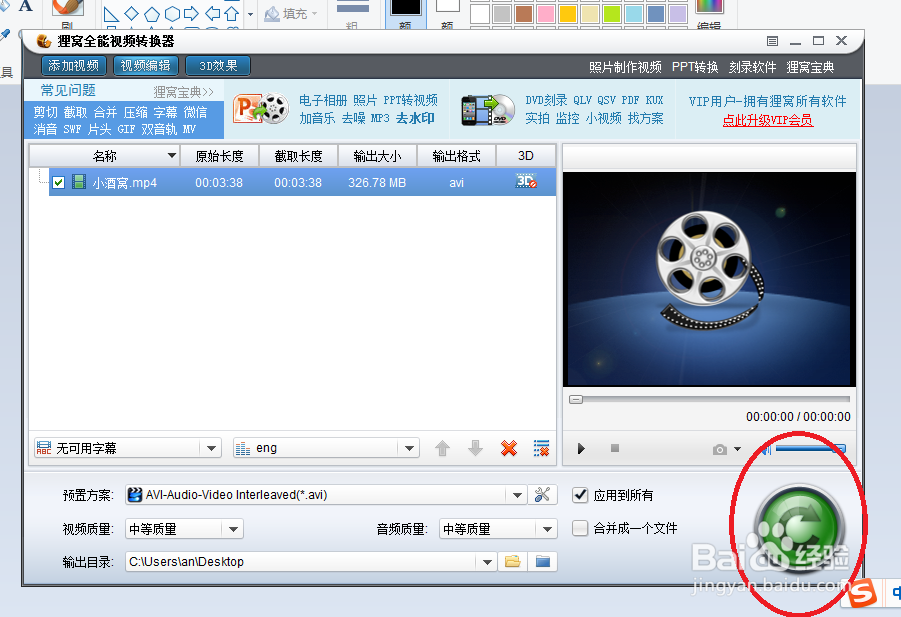901x617 pixels.
Task: Click Paint's black Color 1 box
Action: pos(406,8)
